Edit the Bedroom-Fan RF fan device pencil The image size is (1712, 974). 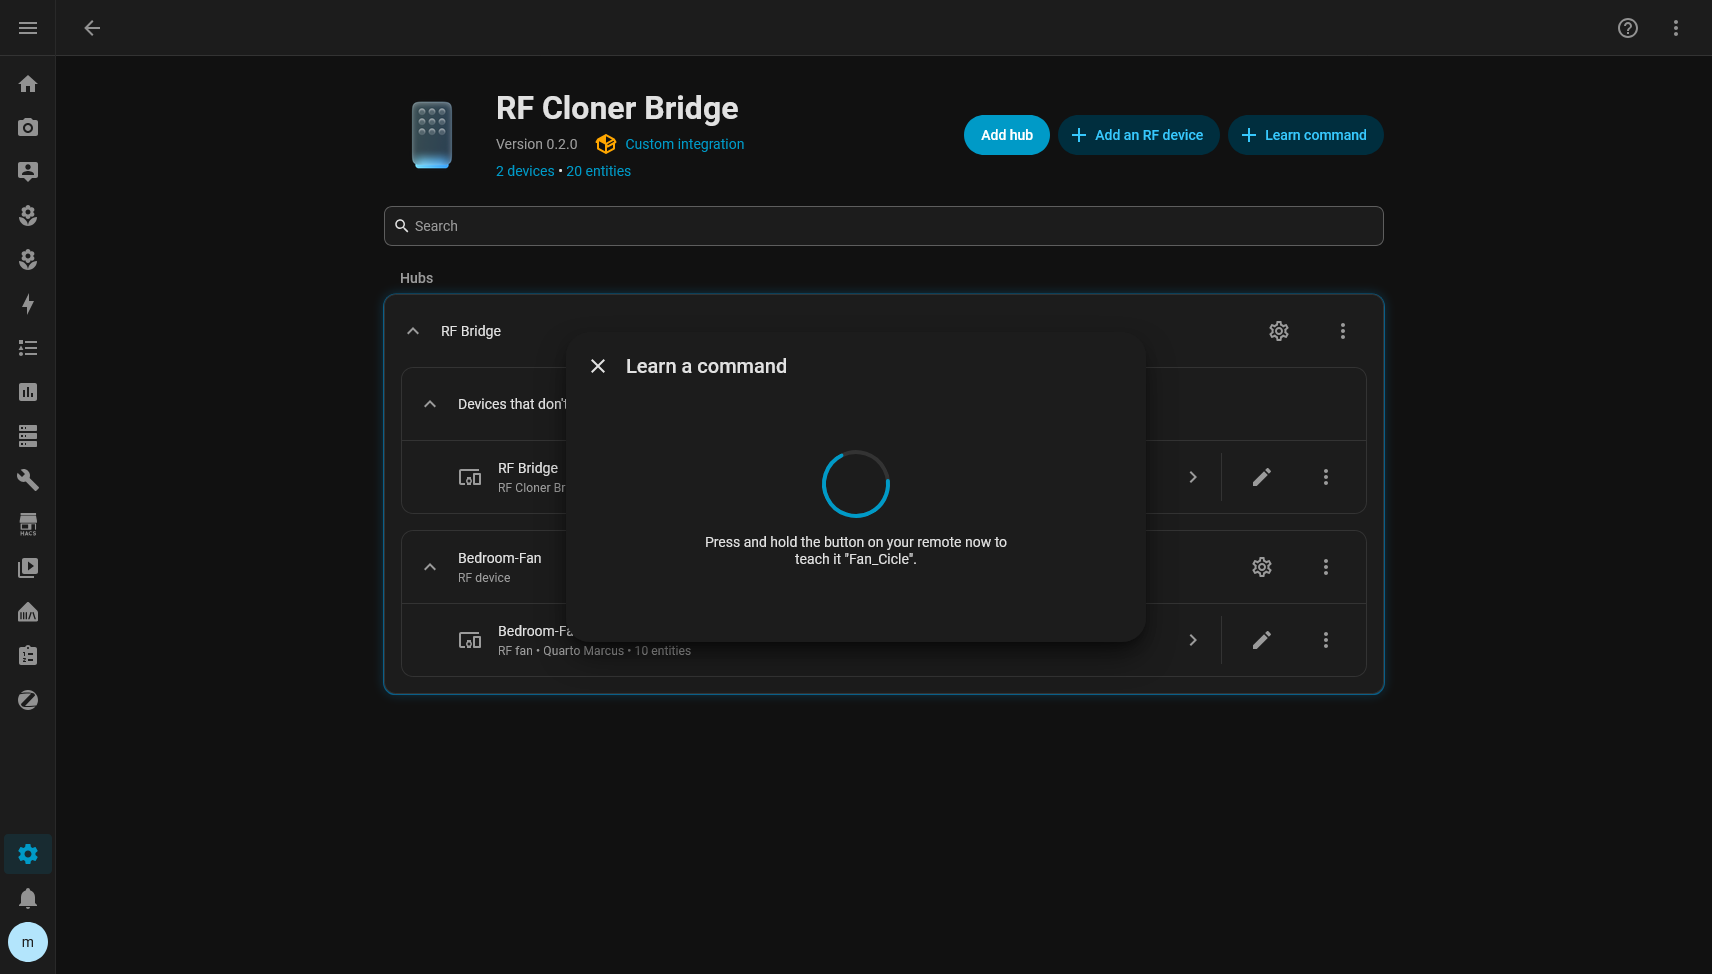[x=1262, y=640]
